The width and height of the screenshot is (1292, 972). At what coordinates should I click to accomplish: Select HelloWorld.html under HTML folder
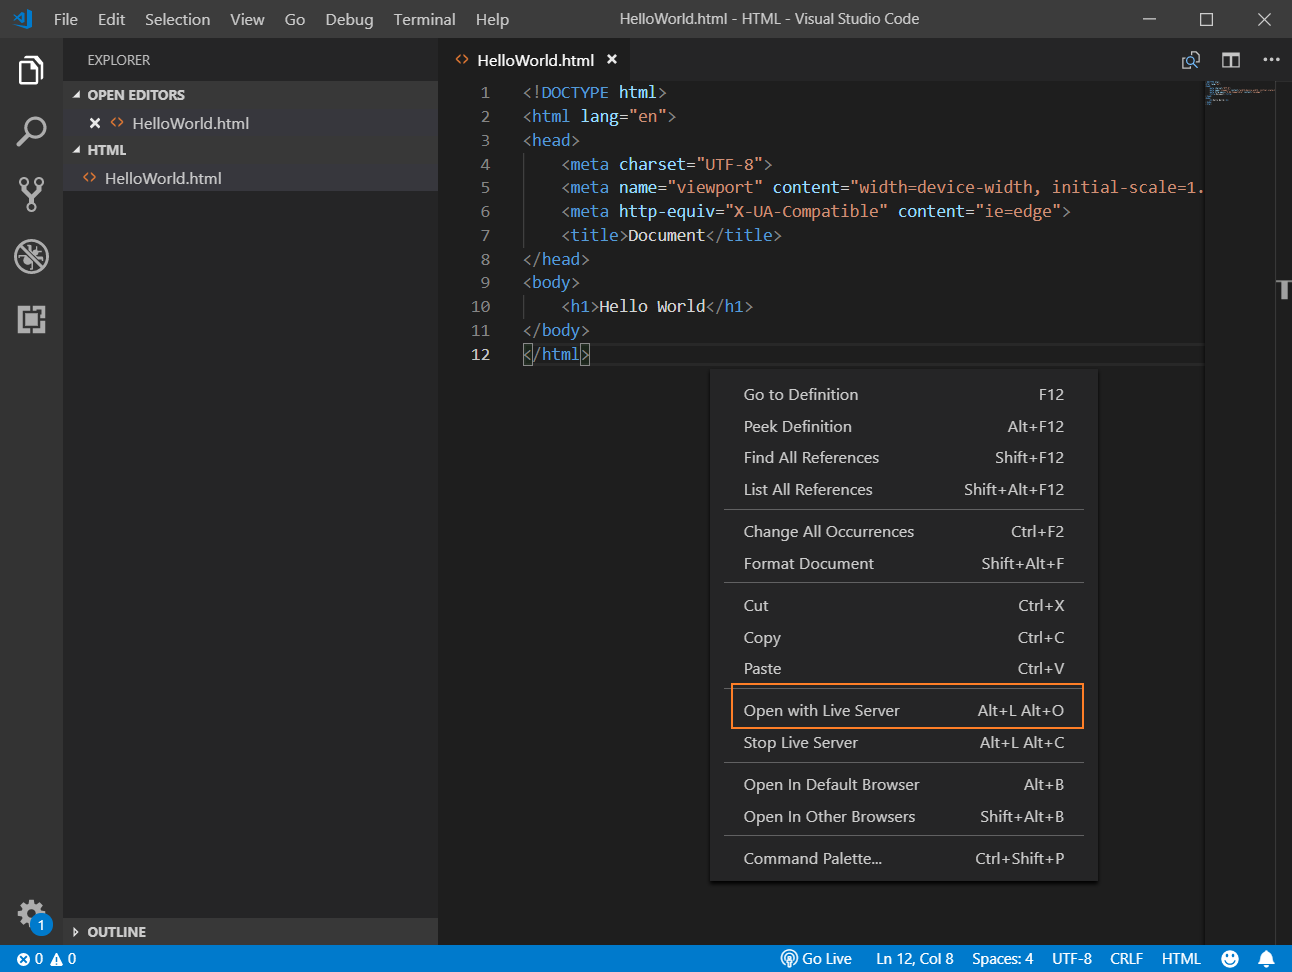163,178
